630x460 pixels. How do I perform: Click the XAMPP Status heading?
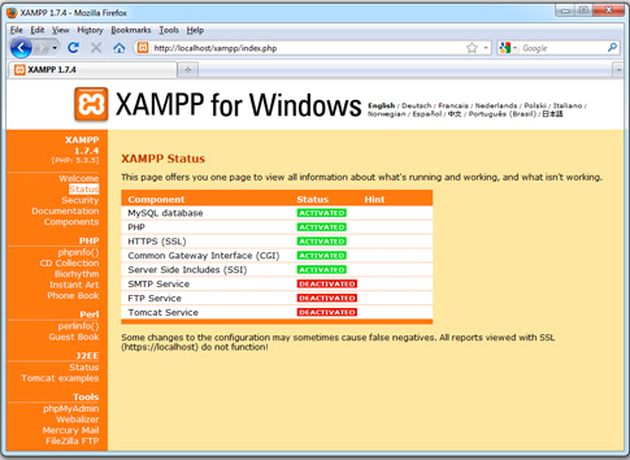click(163, 159)
